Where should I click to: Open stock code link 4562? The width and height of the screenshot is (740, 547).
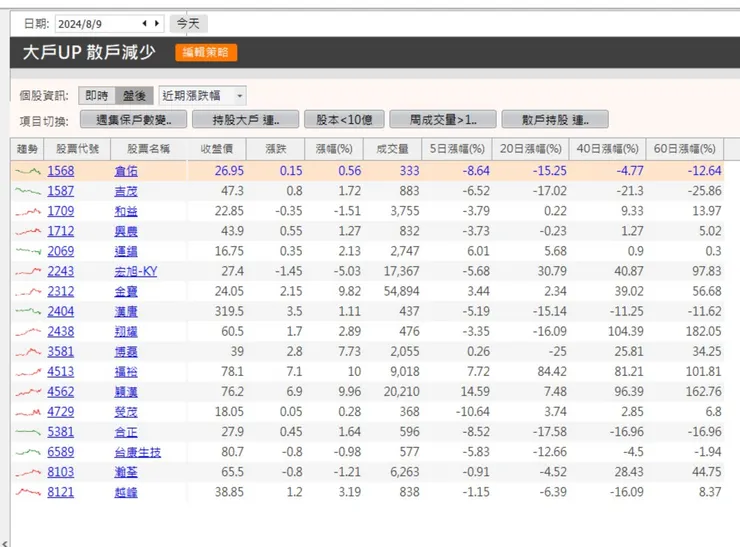pos(60,392)
